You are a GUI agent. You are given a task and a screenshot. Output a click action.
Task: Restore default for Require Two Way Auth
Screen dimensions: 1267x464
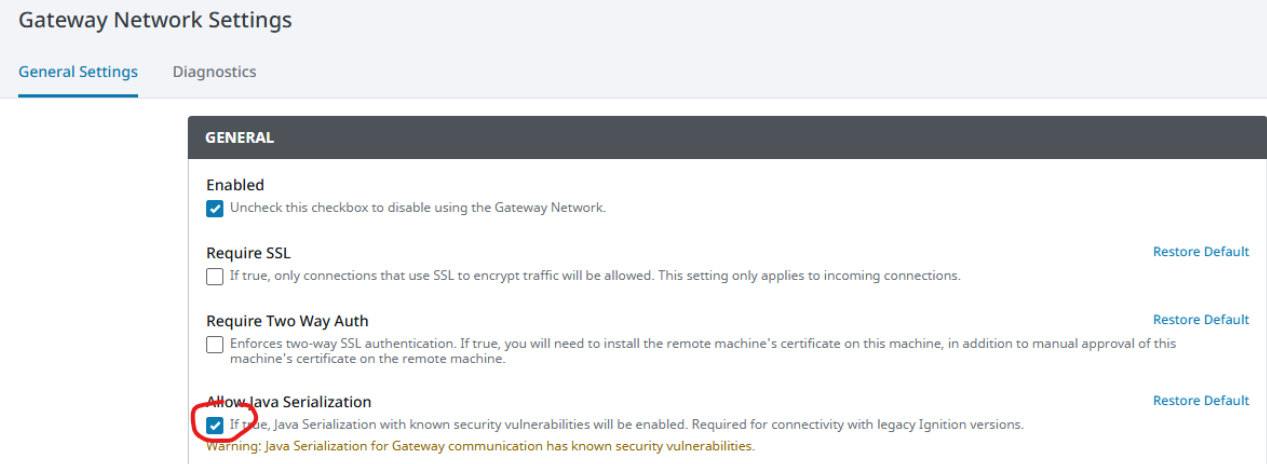1200,320
